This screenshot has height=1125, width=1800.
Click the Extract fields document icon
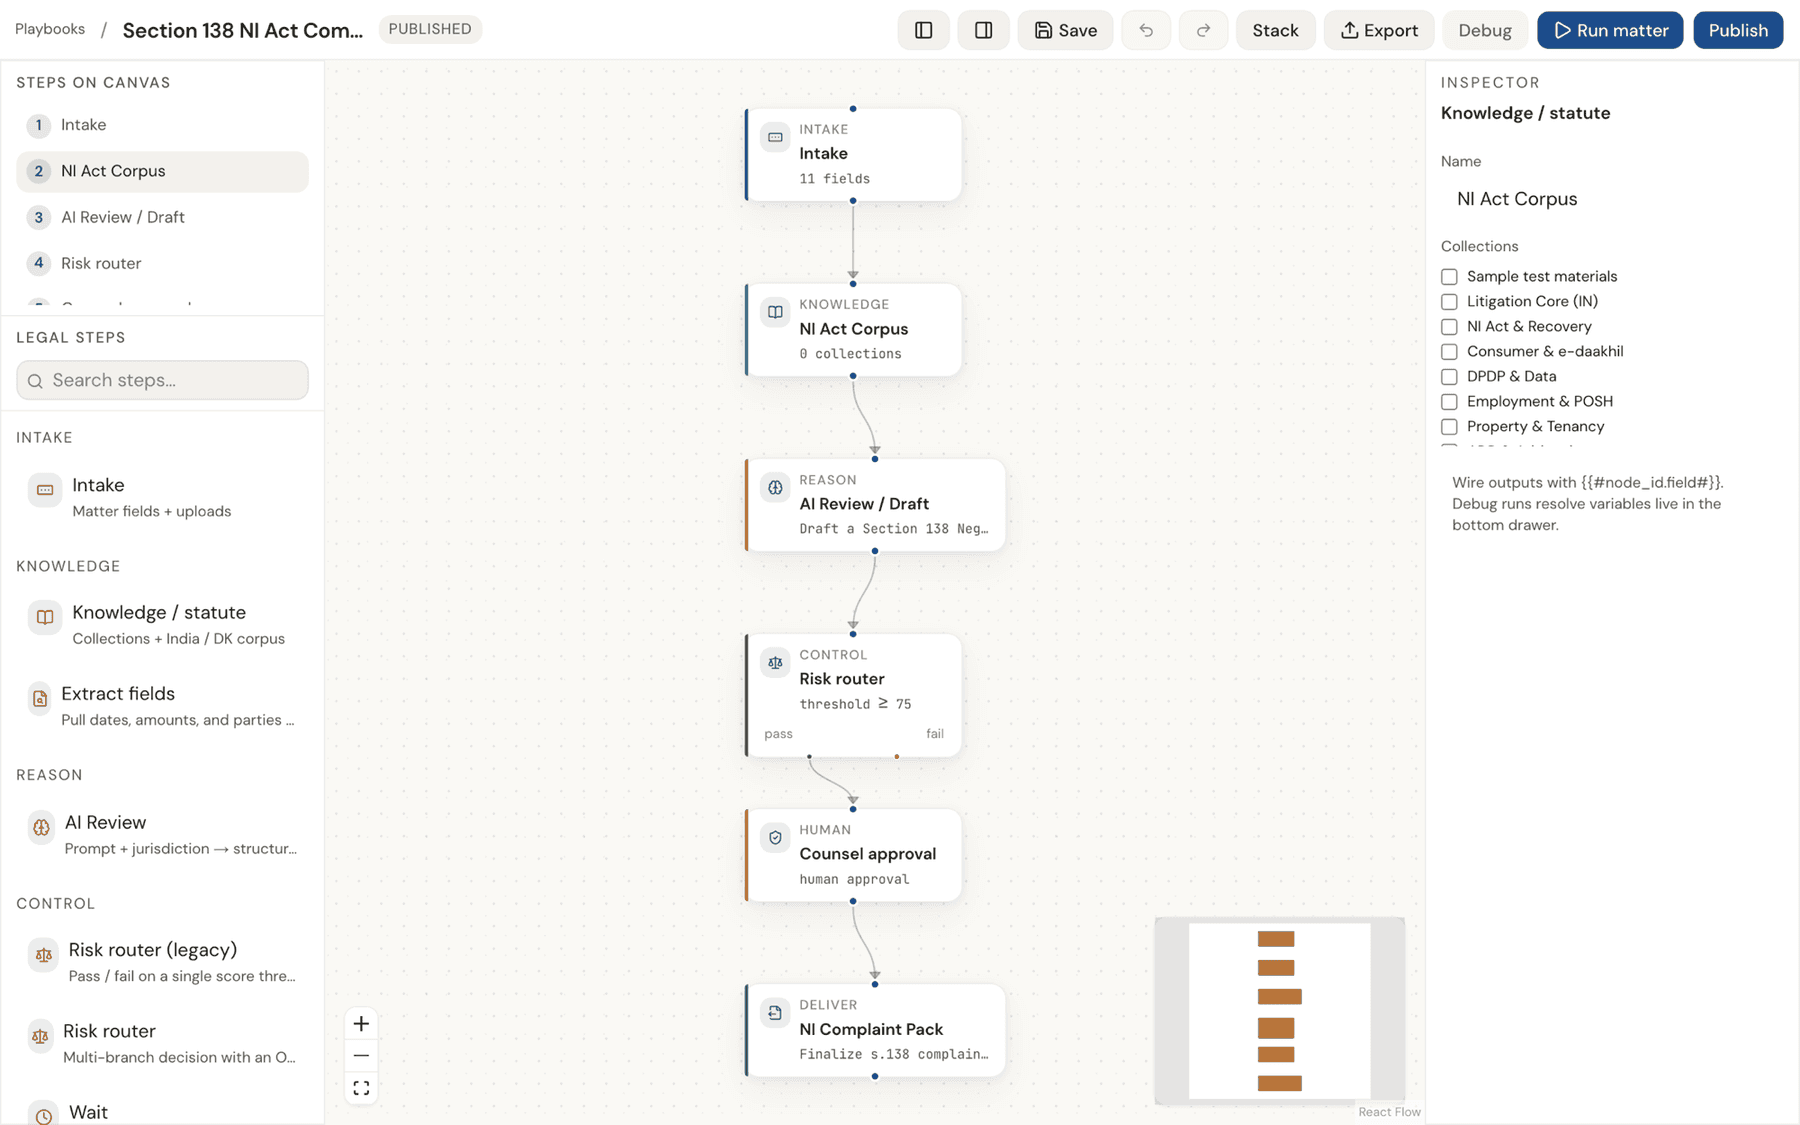[x=40, y=699]
